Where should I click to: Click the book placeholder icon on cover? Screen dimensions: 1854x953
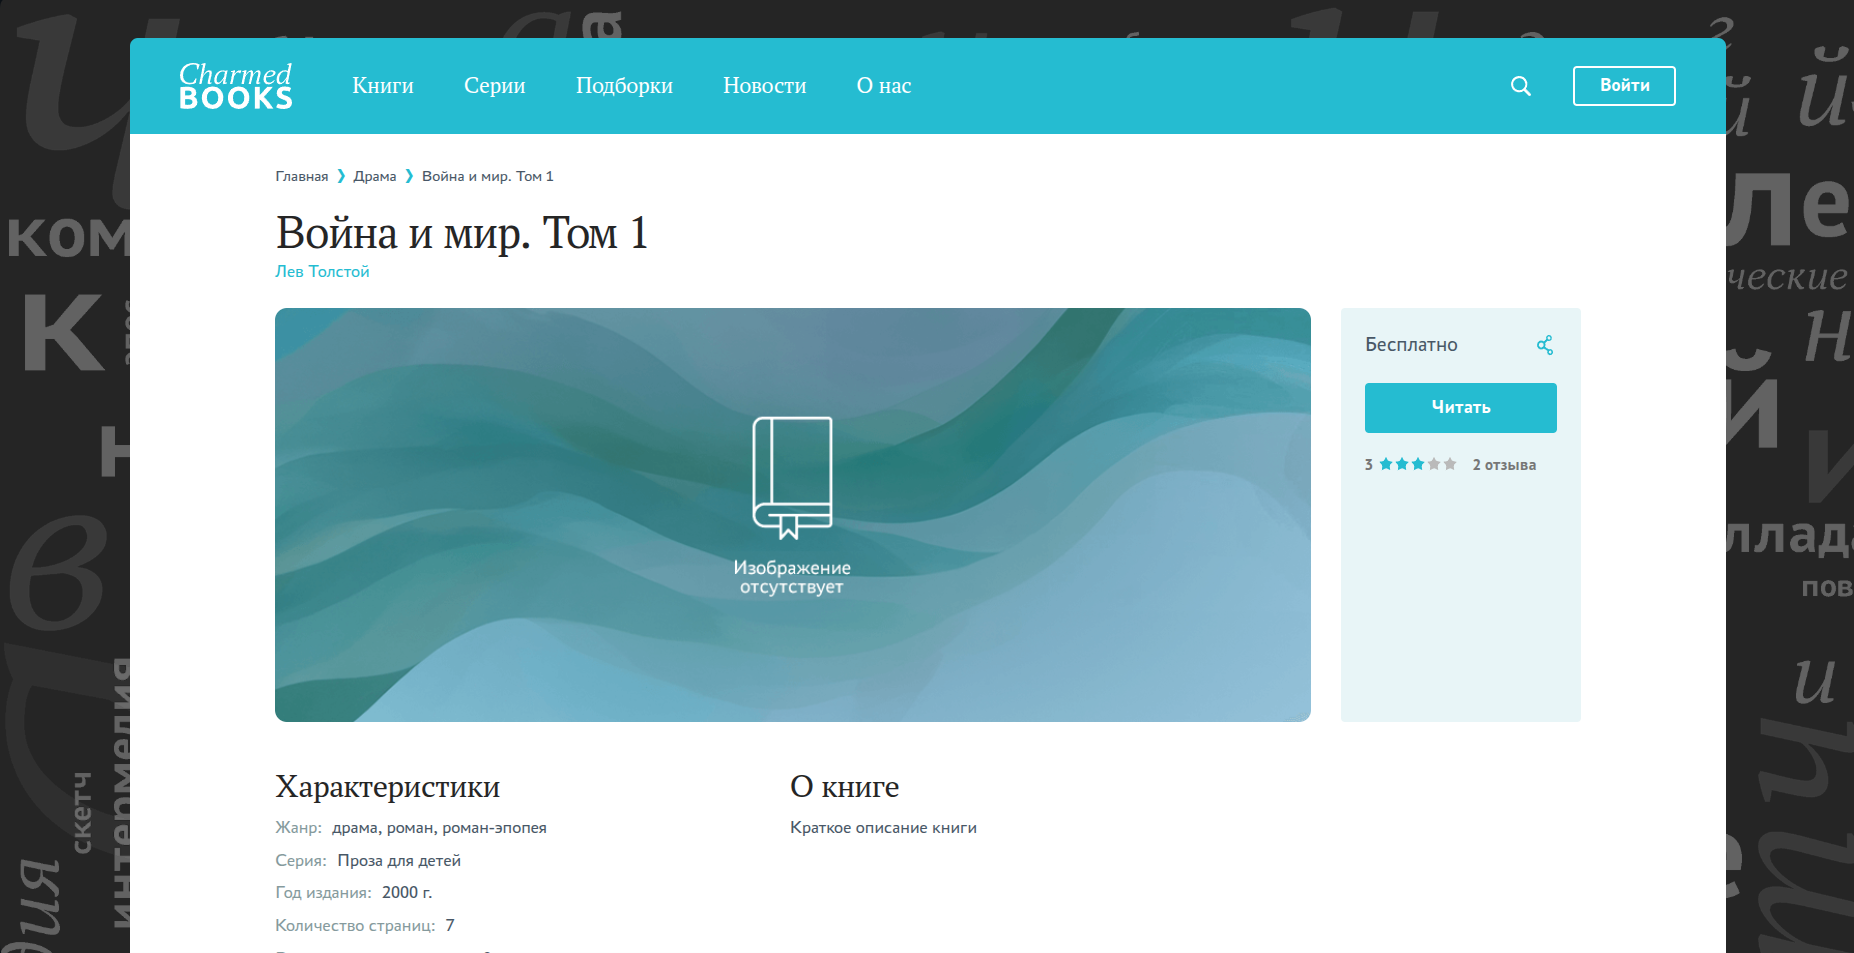(x=792, y=477)
